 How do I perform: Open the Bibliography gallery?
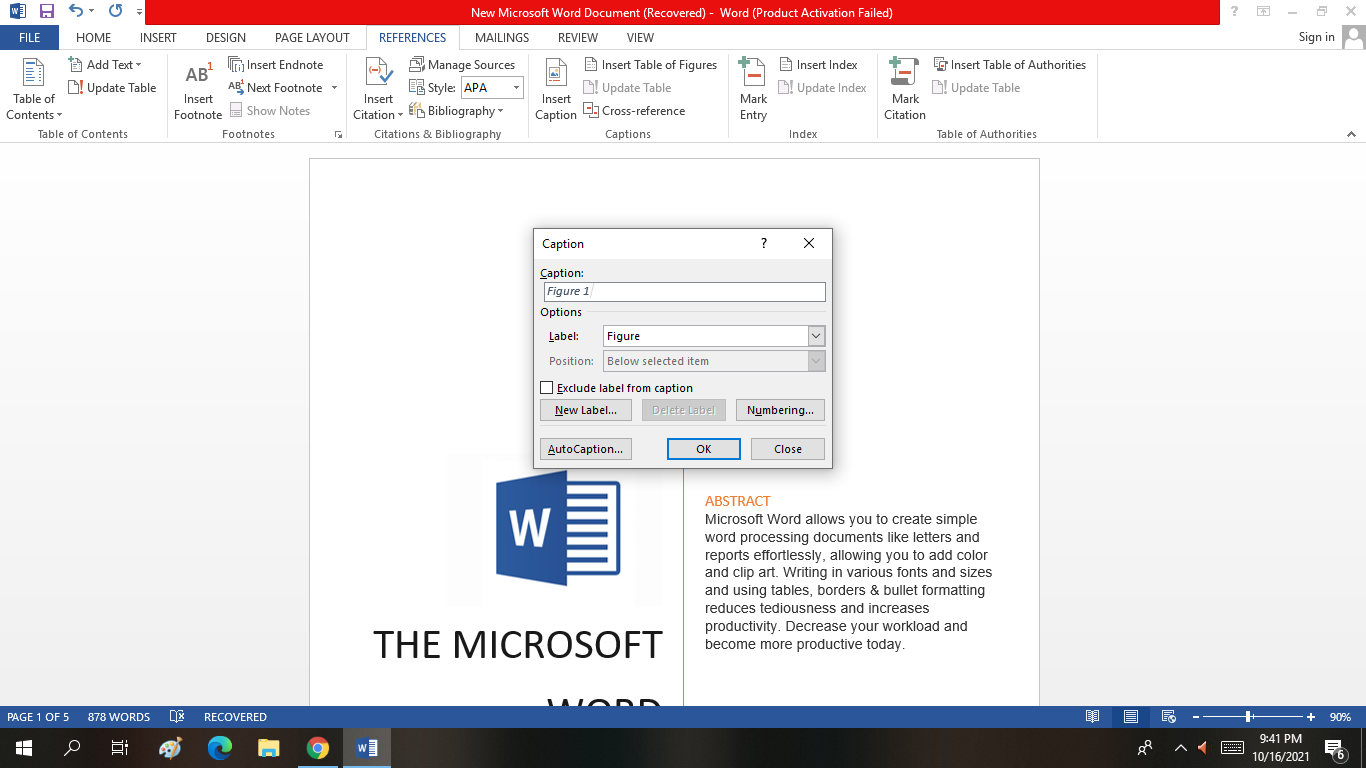tap(456, 111)
